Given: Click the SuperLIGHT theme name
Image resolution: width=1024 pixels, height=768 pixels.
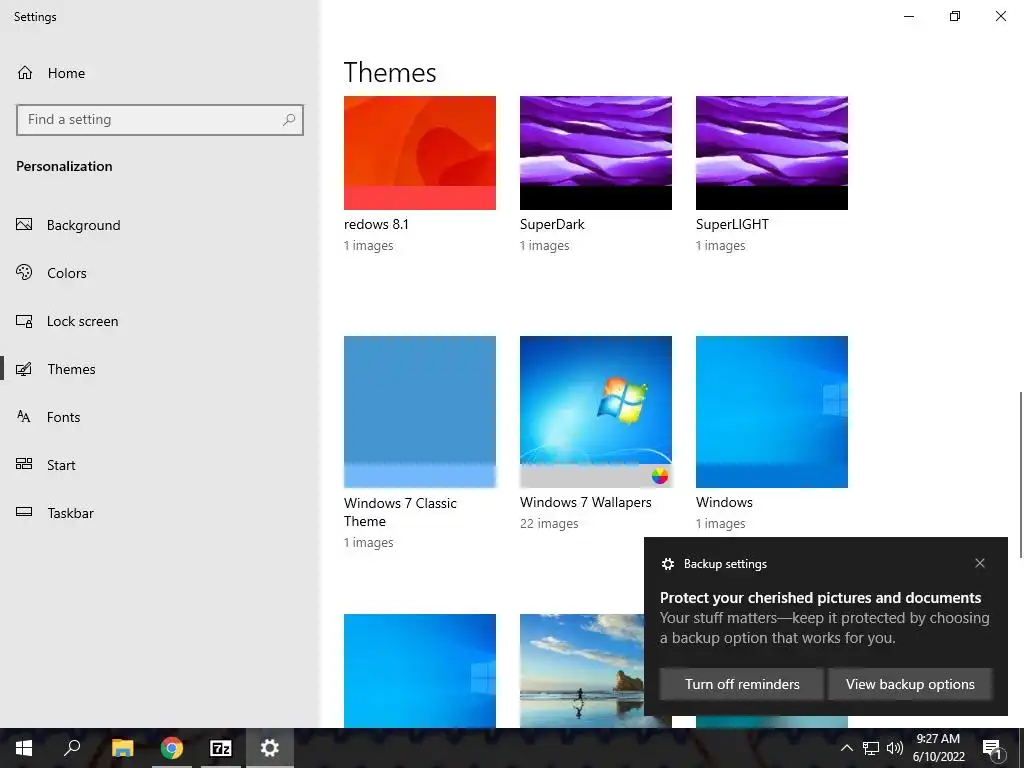Looking at the screenshot, I should click(x=732, y=224).
